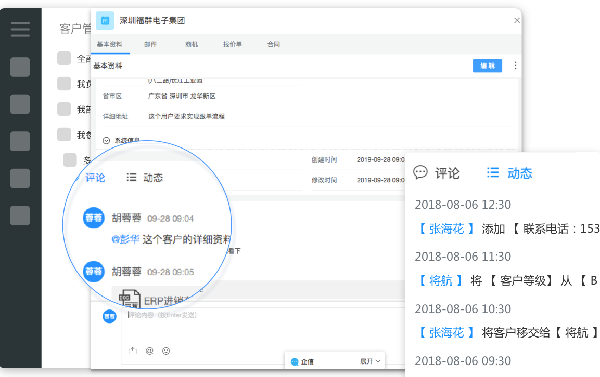Click 【将航】 link under 2018-08-06 11:30
This screenshot has height=377, width=600.
(x=440, y=281)
